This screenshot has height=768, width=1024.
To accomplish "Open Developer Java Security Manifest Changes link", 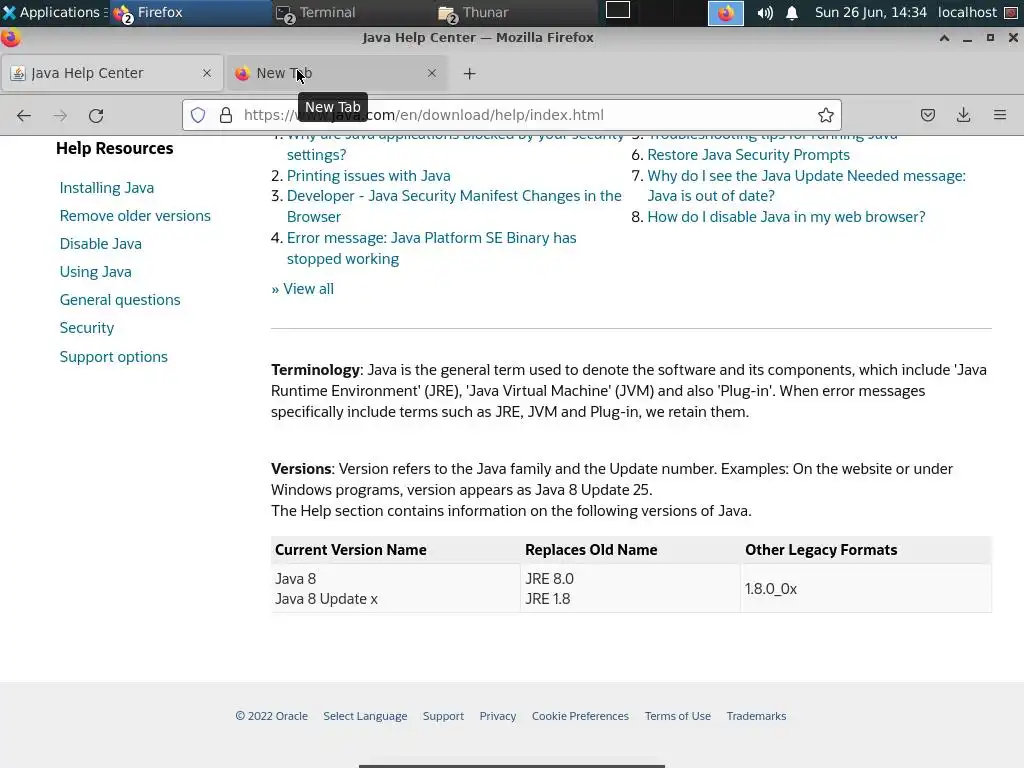I will pos(454,206).
